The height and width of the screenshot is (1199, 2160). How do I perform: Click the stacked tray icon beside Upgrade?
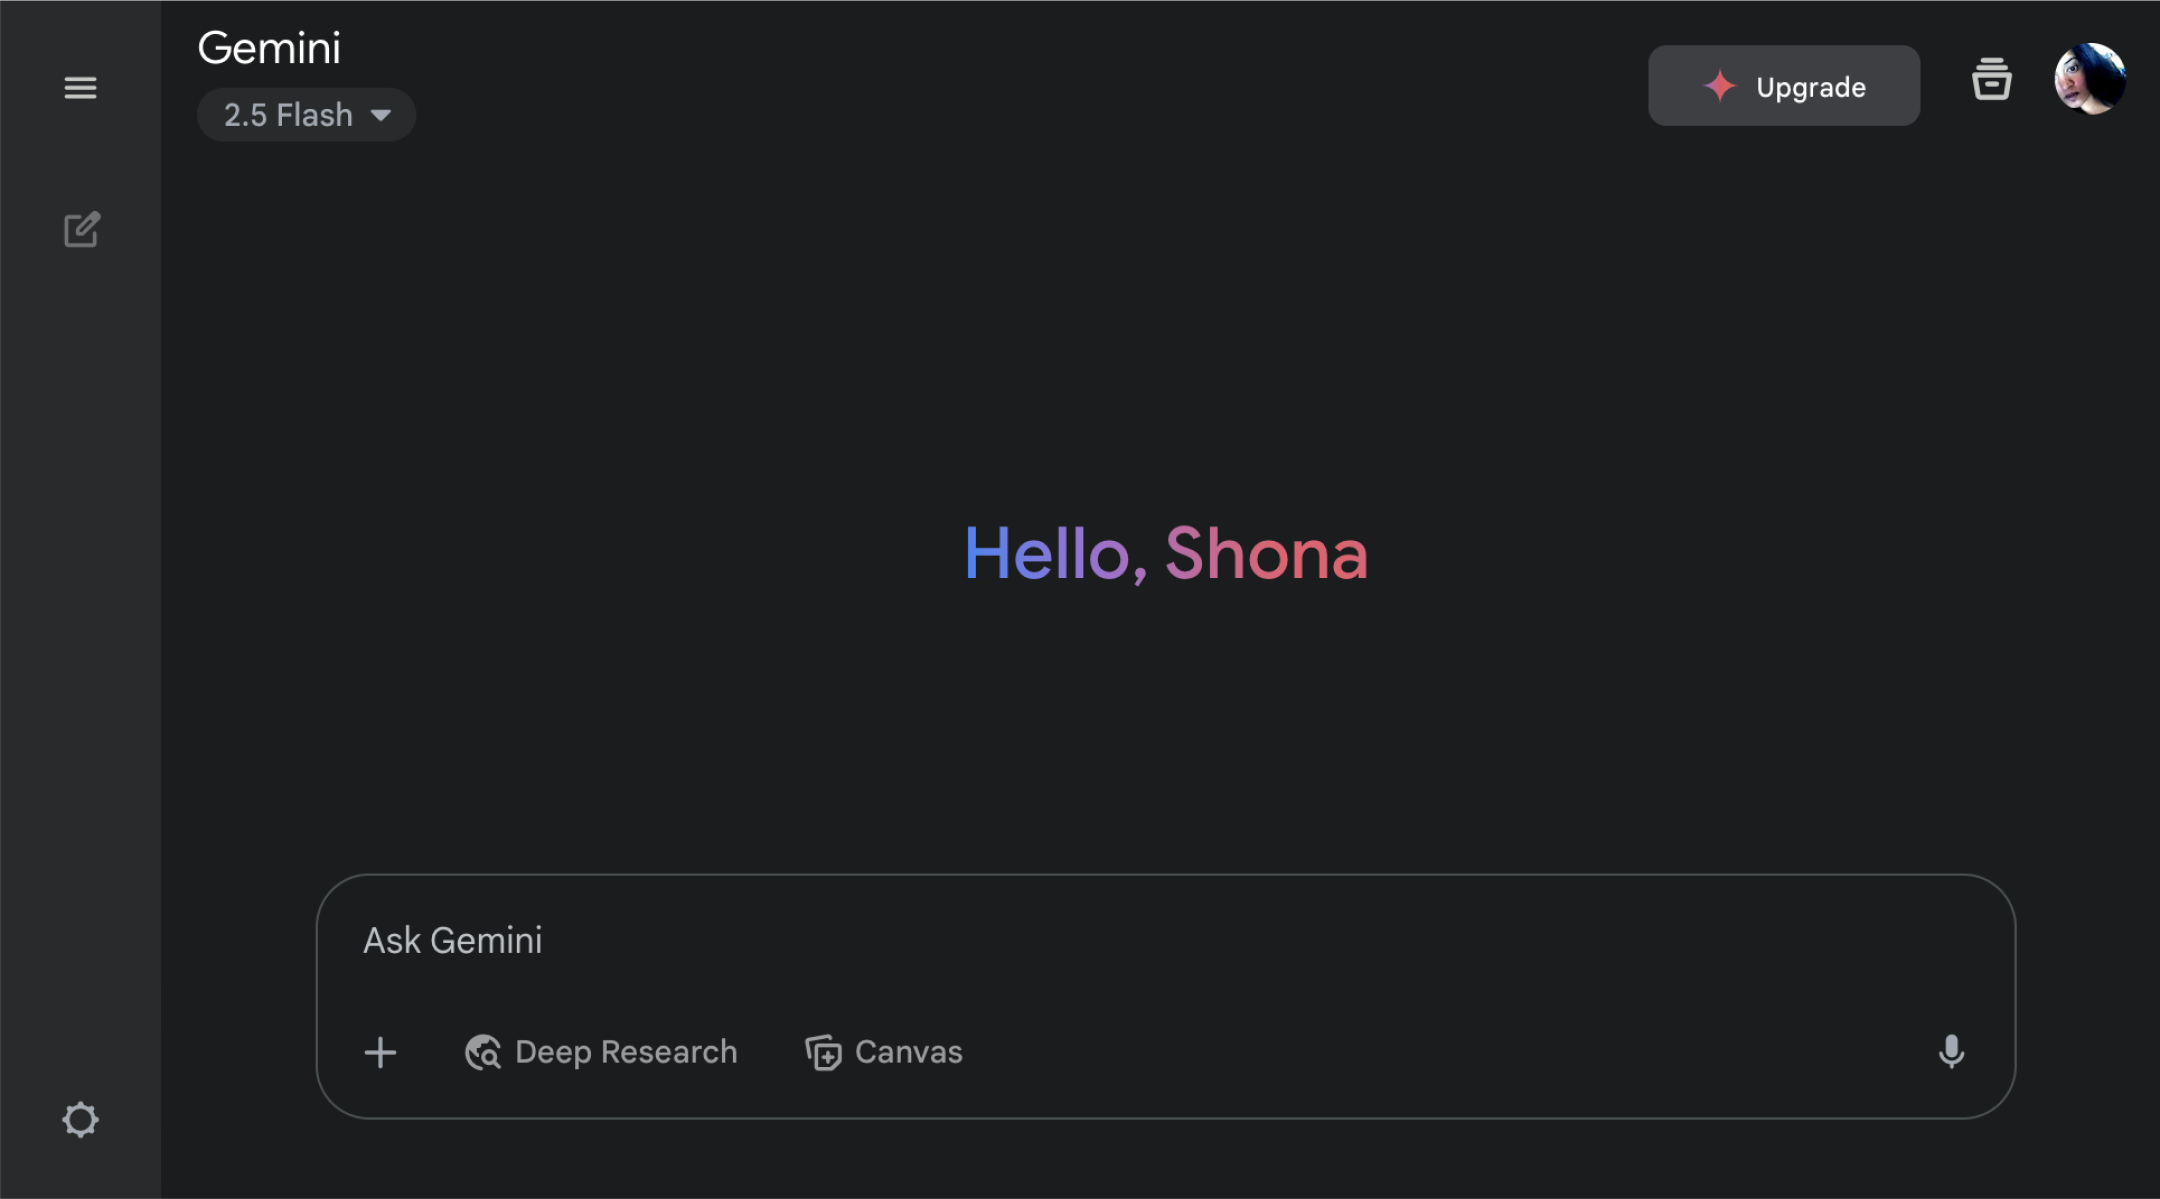[1991, 80]
